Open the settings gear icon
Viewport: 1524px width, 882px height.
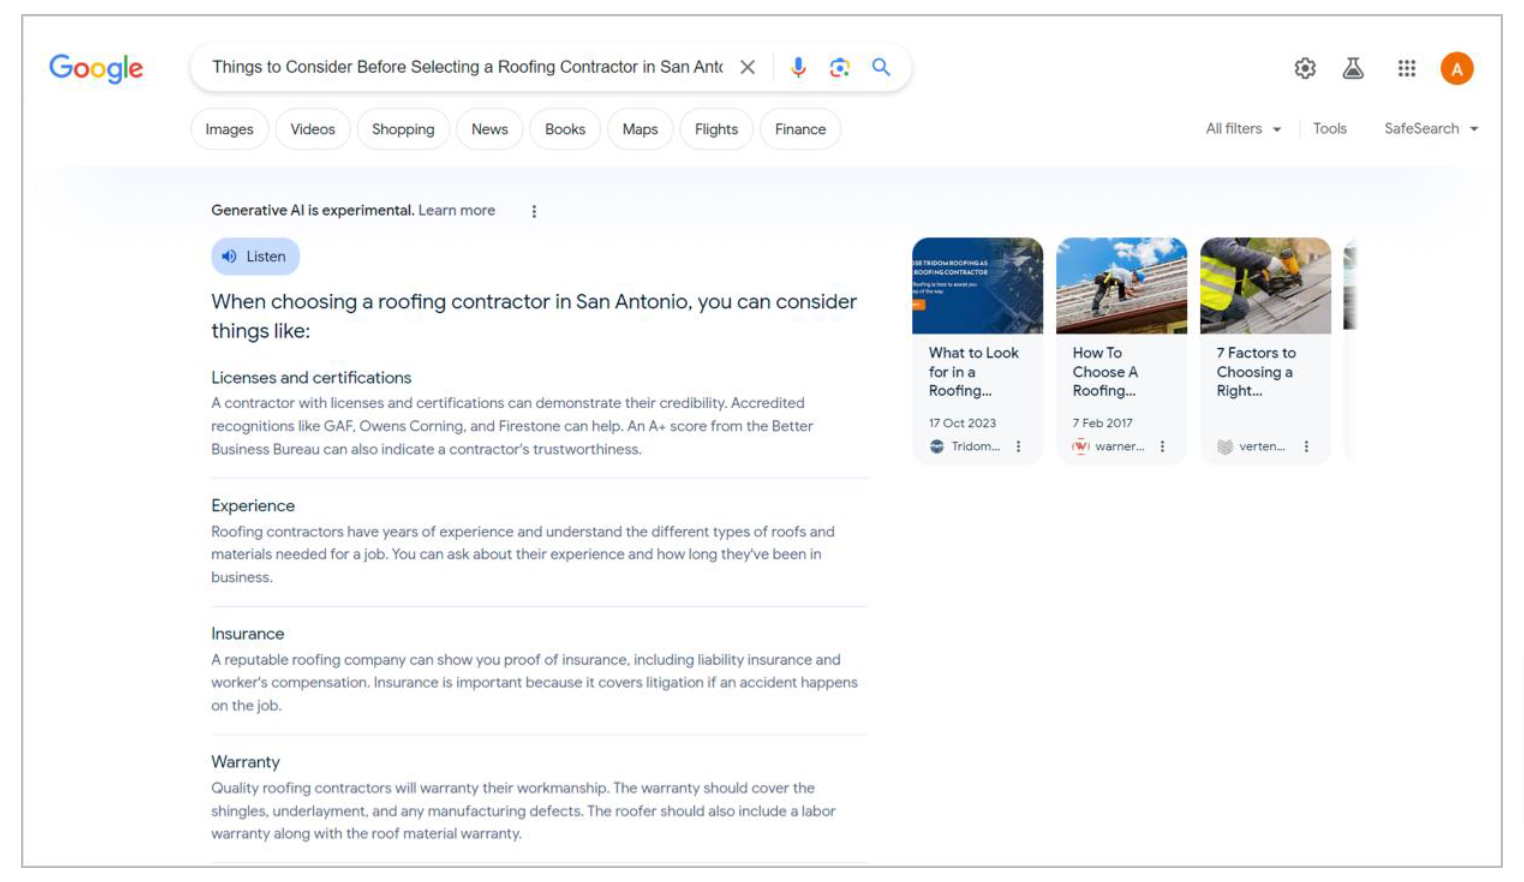pyautogui.click(x=1305, y=68)
